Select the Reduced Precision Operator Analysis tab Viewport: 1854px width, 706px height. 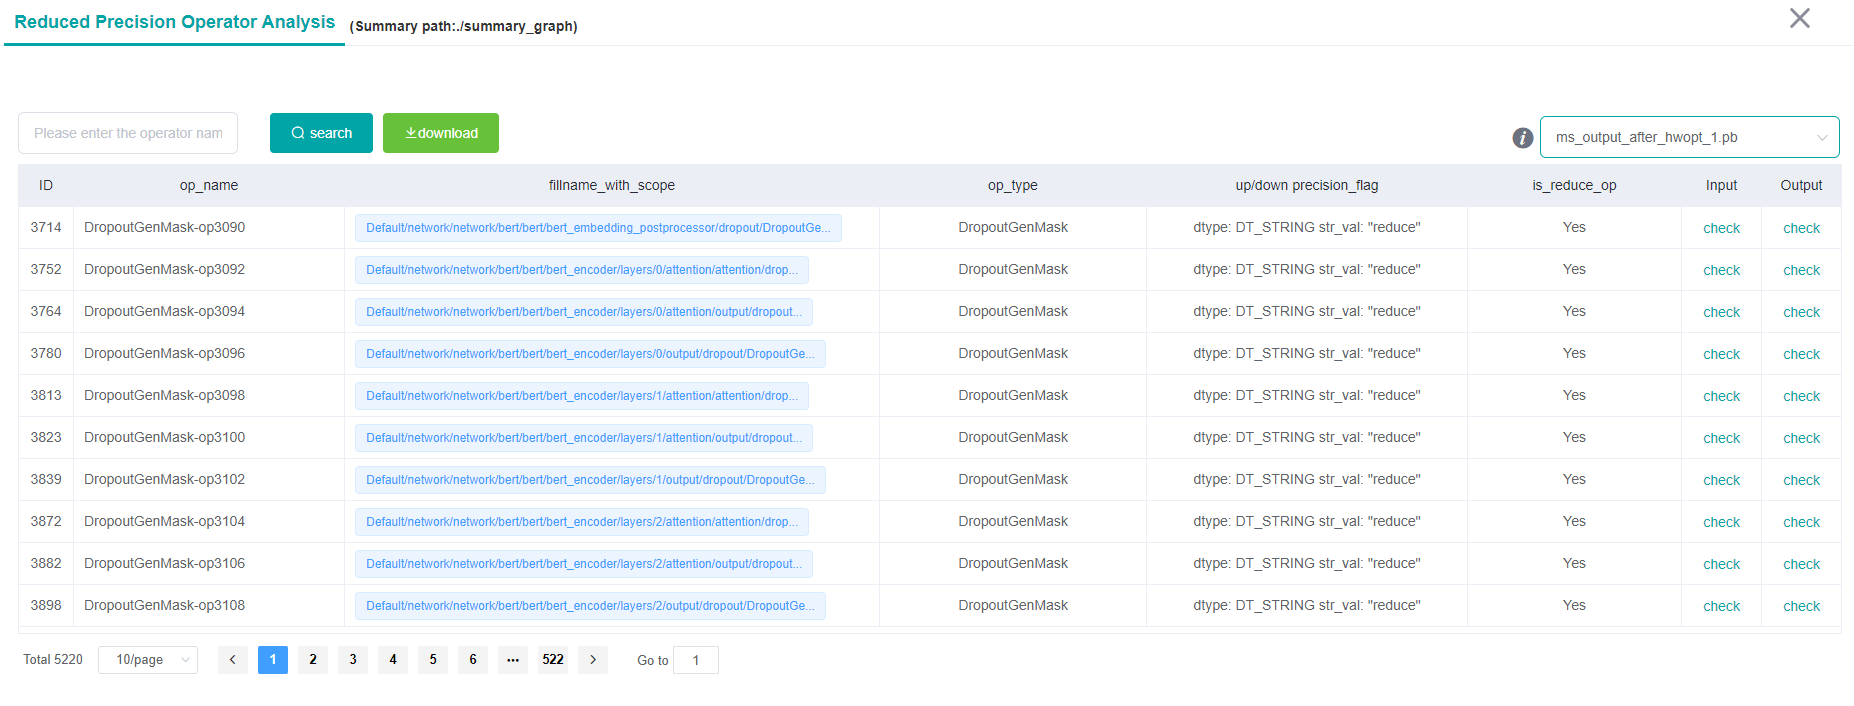174,23
